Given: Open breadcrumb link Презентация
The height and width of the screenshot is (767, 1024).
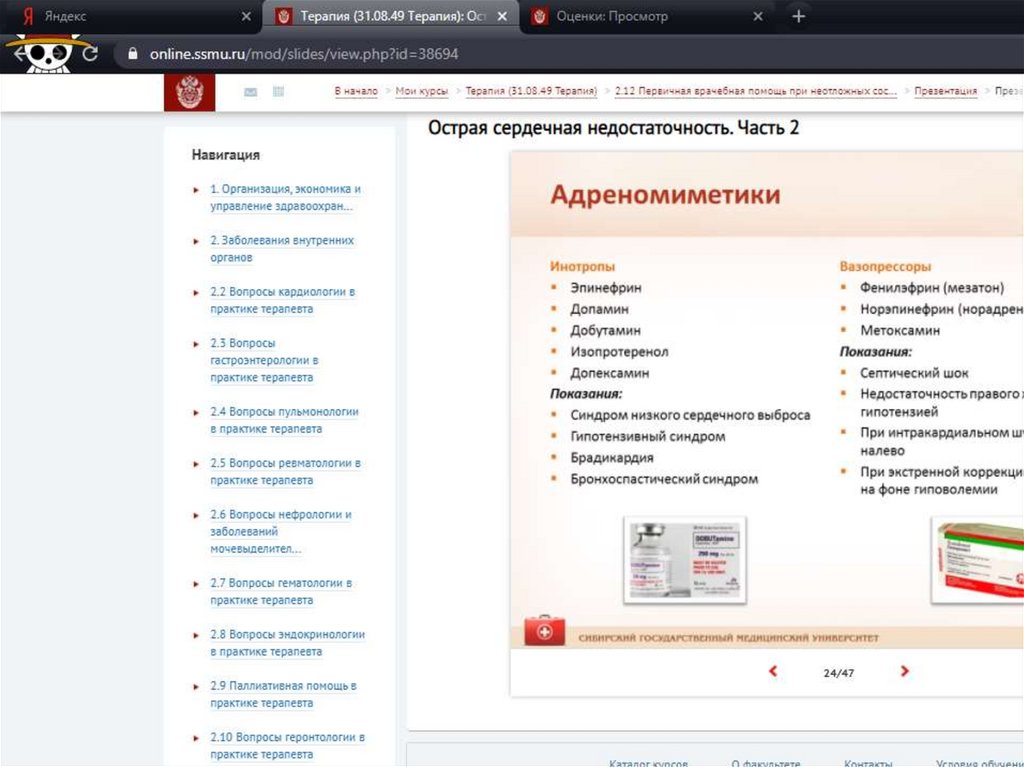Looking at the screenshot, I should [946, 91].
